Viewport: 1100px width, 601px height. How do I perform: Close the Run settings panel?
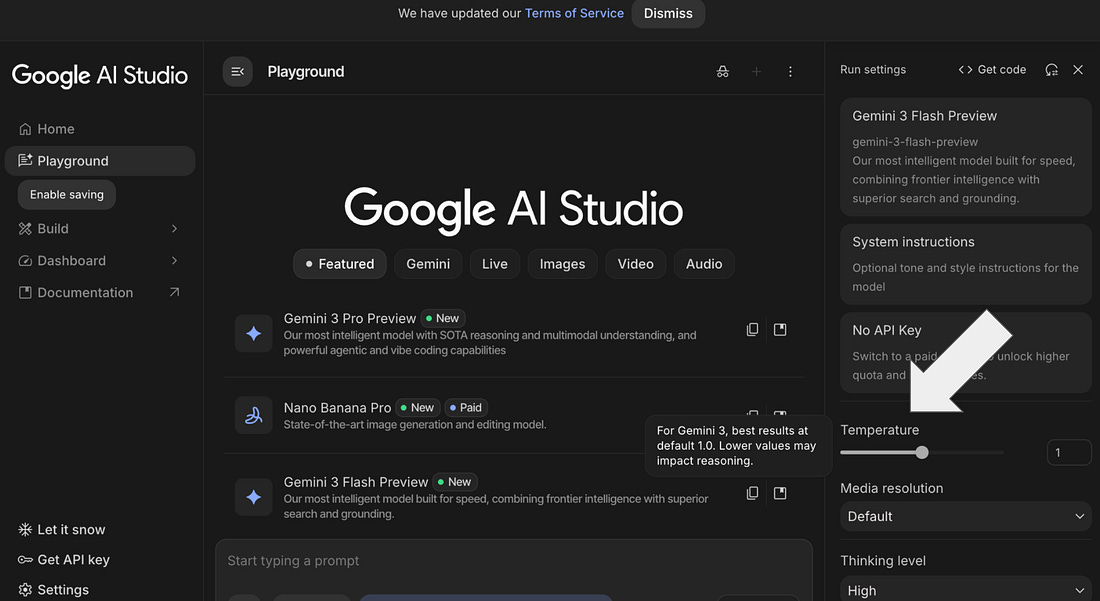pos(1078,69)
